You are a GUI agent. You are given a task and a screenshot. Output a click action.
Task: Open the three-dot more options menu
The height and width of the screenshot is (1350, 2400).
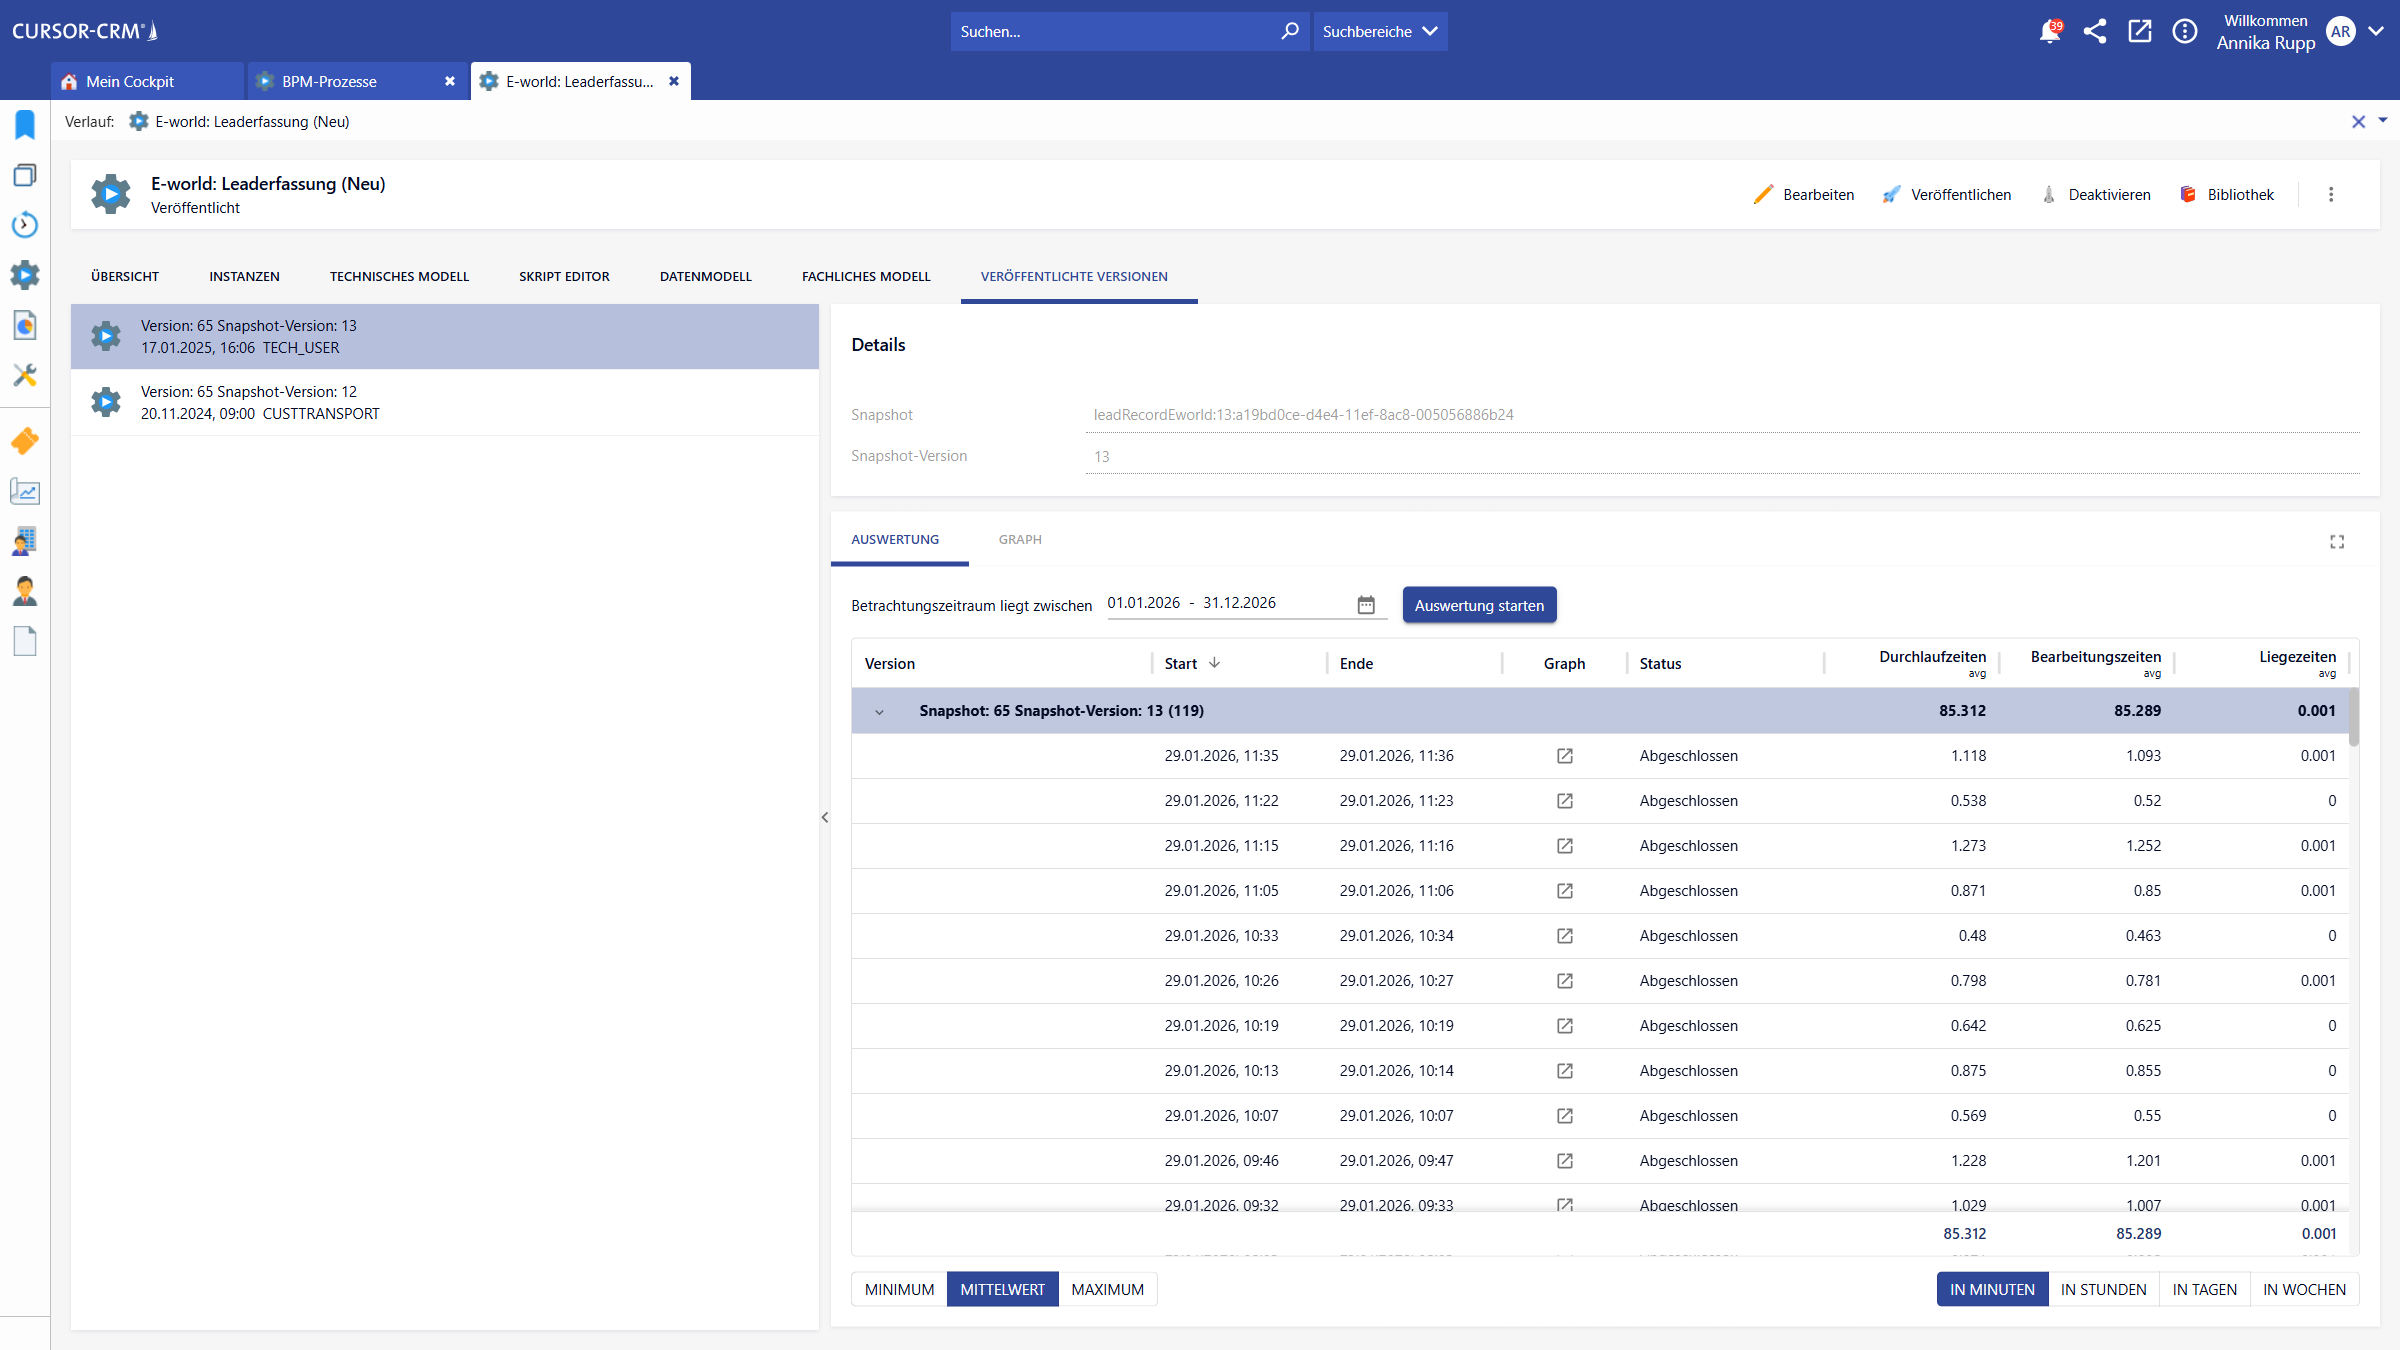pos(2331,195)
